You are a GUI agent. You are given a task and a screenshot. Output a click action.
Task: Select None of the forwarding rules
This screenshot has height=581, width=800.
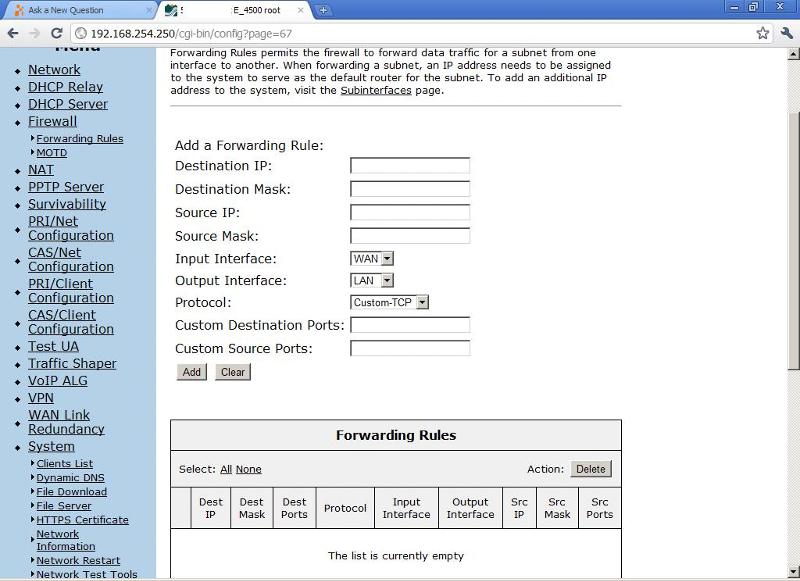[x=248, y=469]
